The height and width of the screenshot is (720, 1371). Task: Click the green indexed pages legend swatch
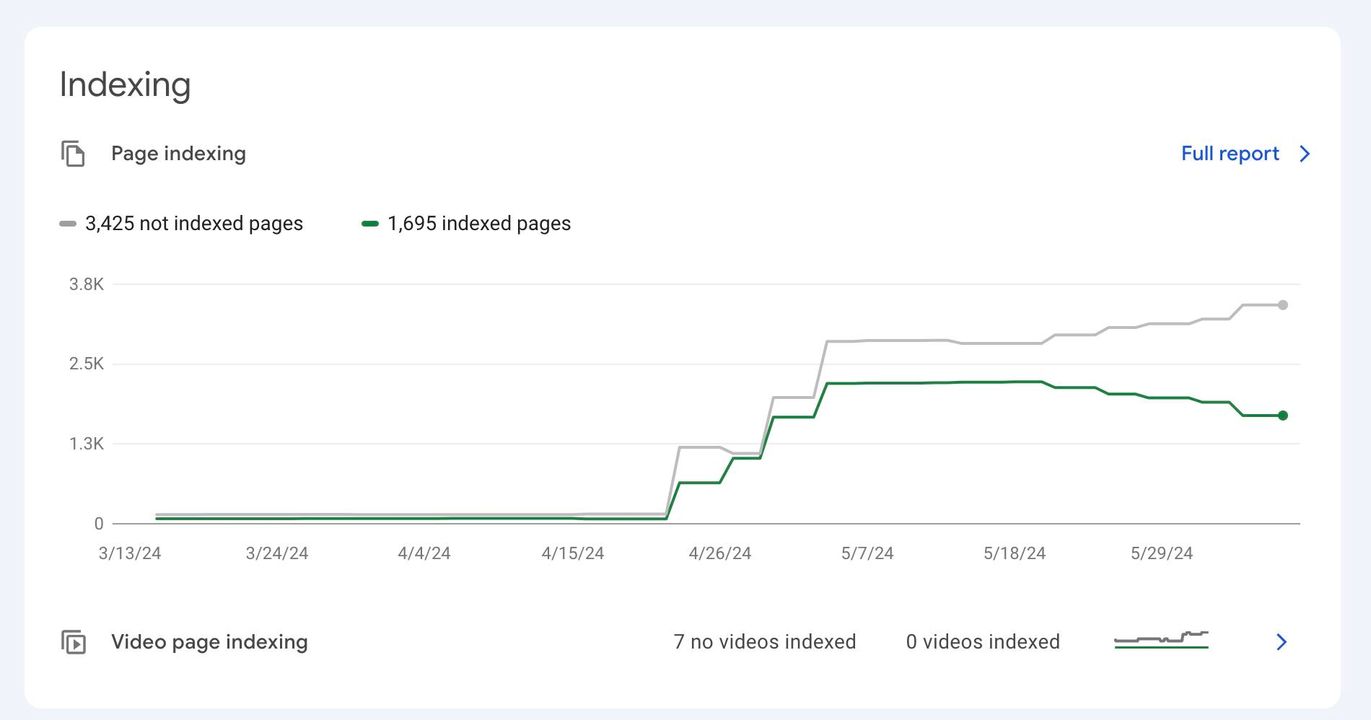[x=370, y=224]
